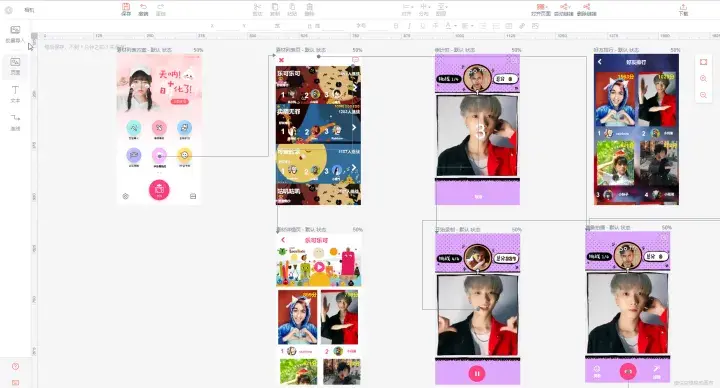The height and width of the screenshot is (388, 720).
Task: Open batch import (批量导入) in sidebar
Action: pos(15,34)
